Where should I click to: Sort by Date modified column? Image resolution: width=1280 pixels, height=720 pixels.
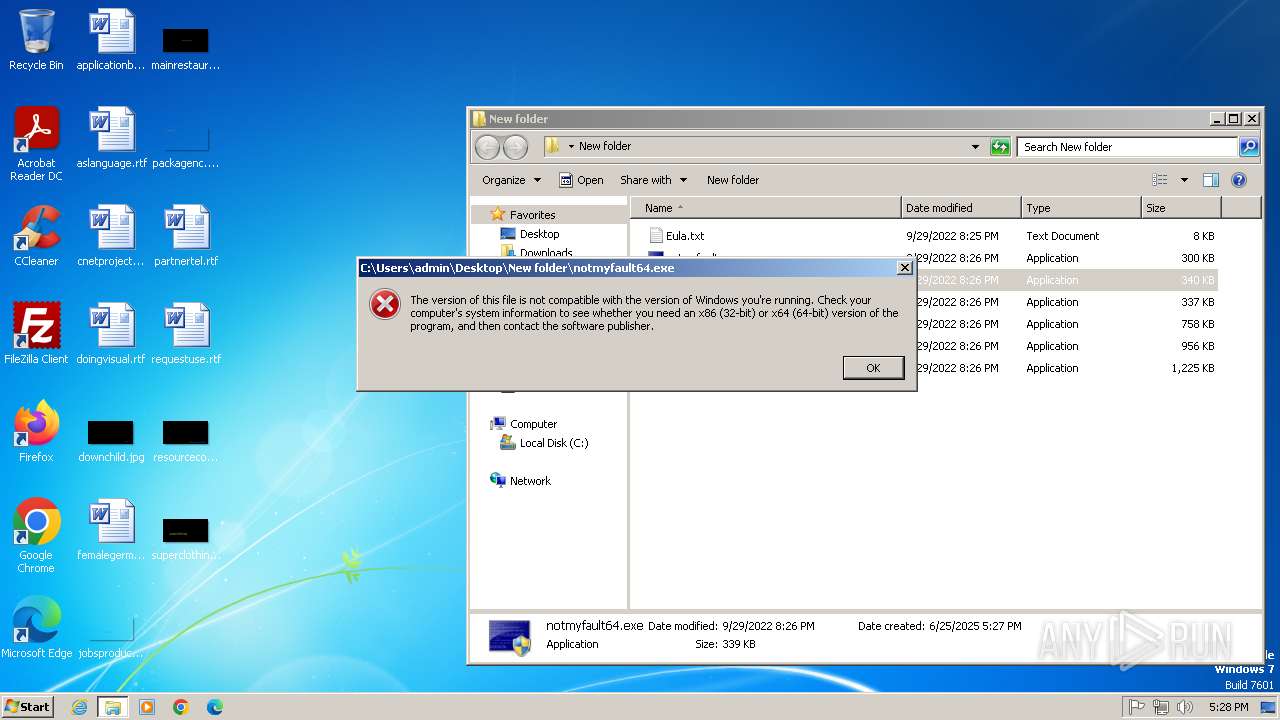[x=961, y=208]
